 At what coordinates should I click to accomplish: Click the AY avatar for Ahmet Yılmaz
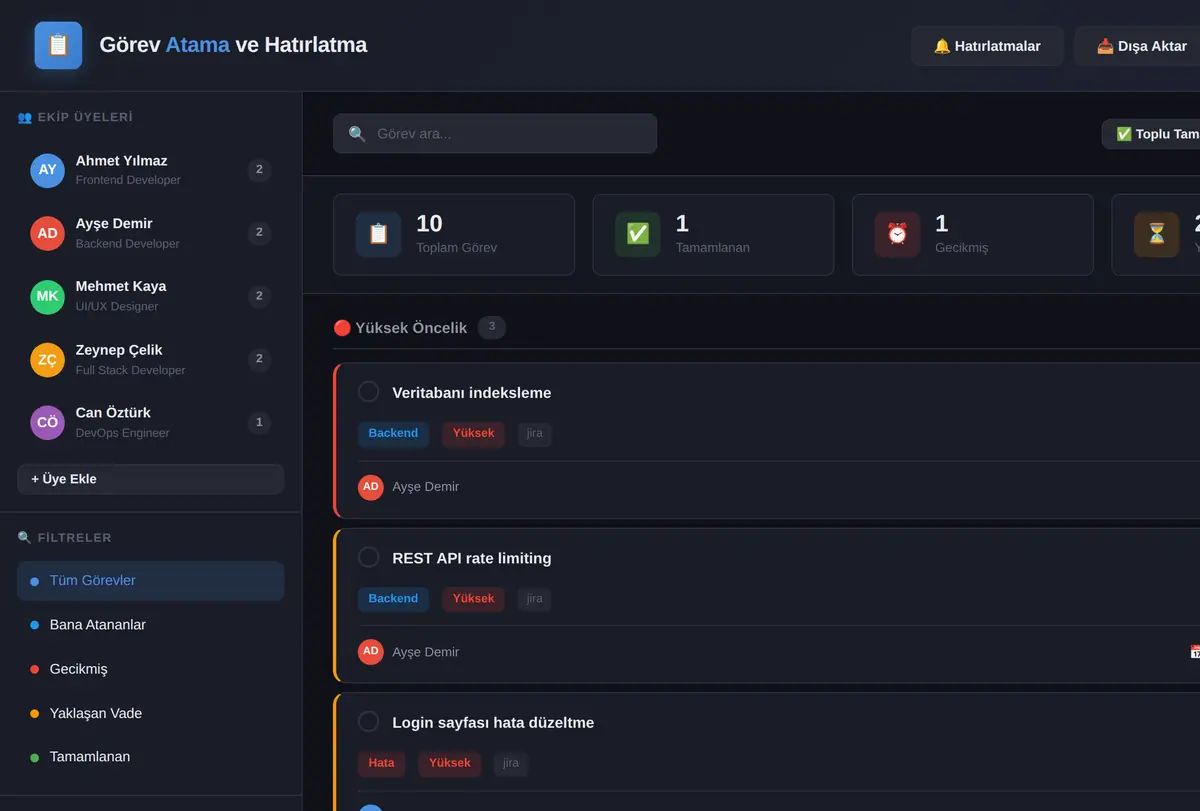pos(47,170)
